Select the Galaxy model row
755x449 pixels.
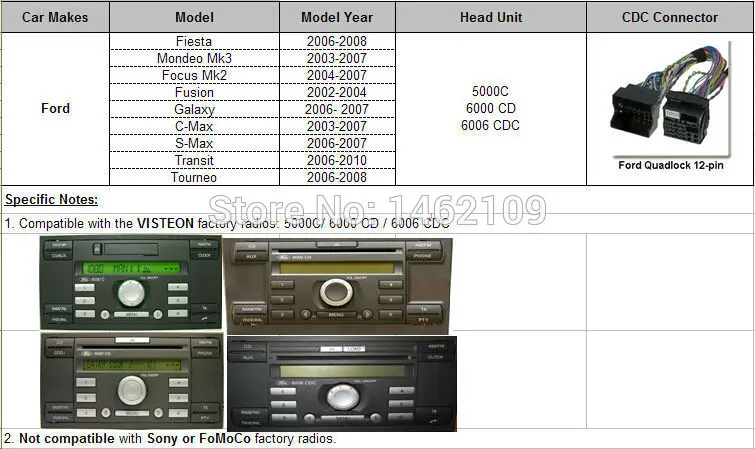point(194,109)
